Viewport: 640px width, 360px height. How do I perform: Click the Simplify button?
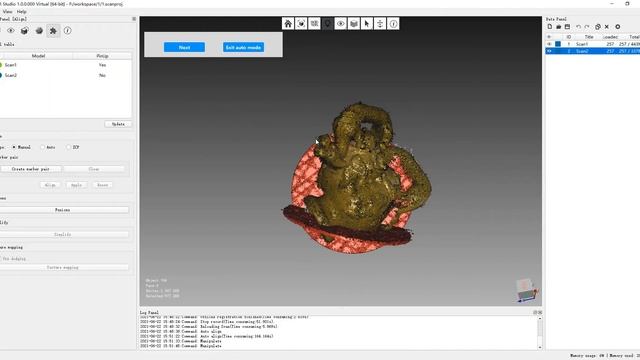click(x=62, y=234)
